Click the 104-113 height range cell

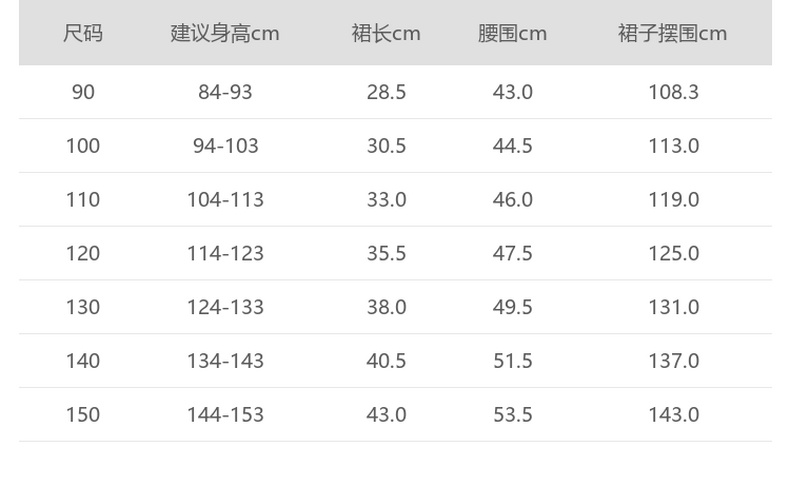225,200
